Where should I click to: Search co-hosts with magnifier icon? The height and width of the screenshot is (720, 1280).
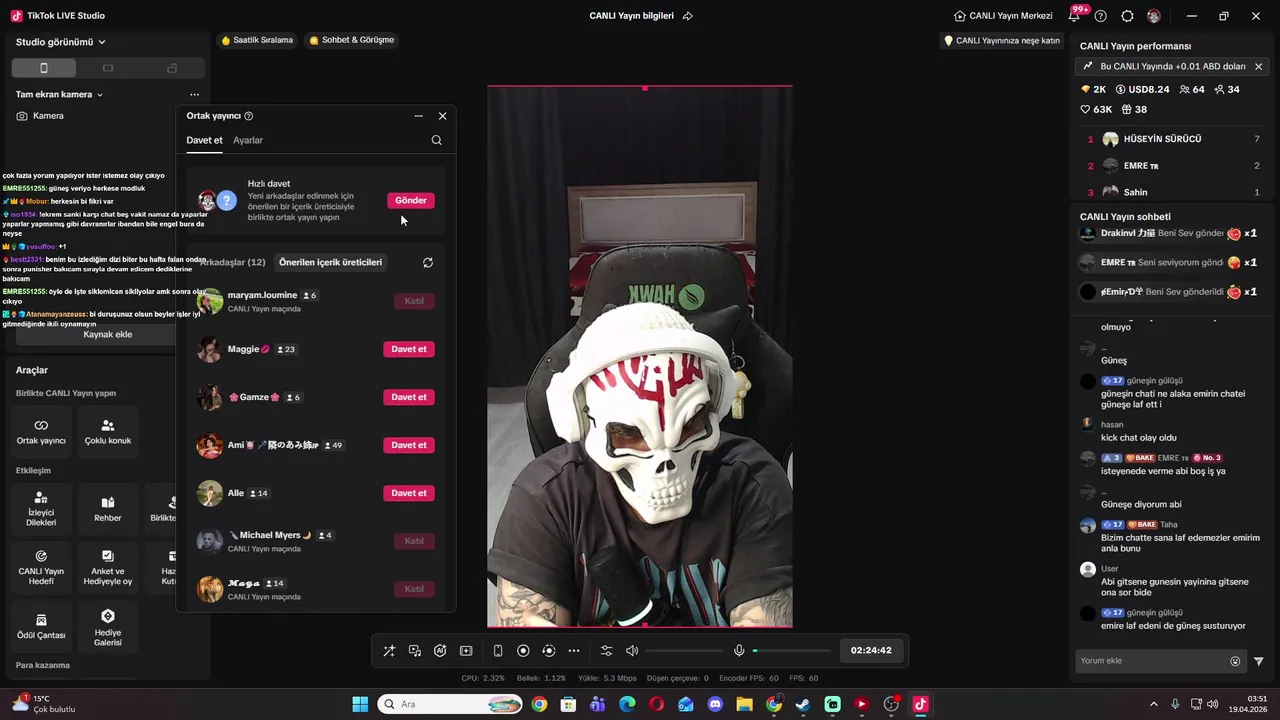point(436,140)
